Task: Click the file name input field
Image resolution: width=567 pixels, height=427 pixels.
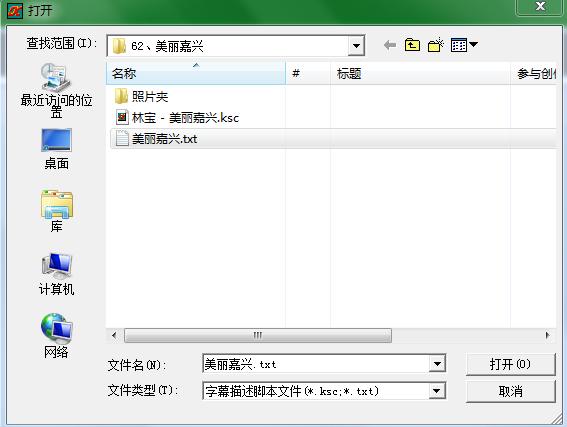Action: [x=316, y=364]
